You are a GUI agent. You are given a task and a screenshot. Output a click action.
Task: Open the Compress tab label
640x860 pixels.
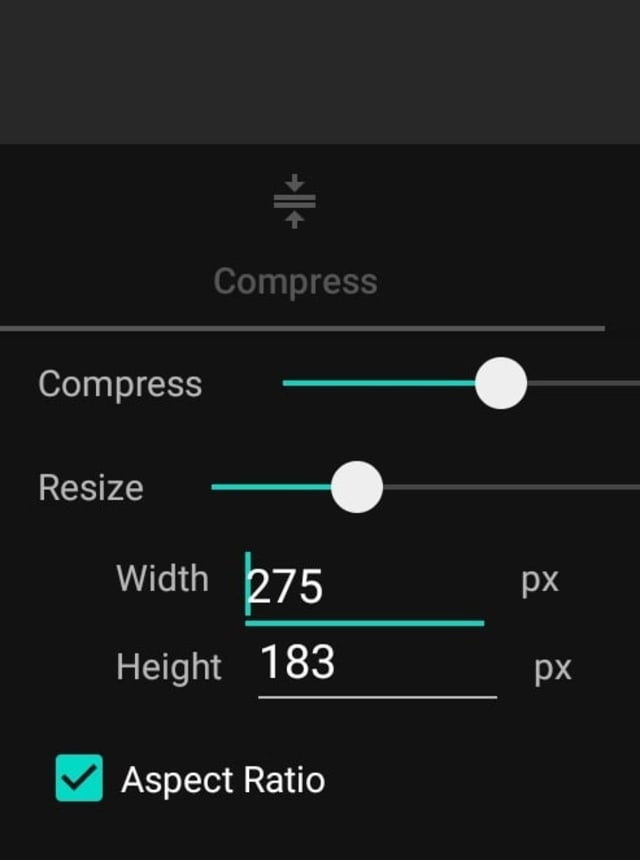pos(295,281)
